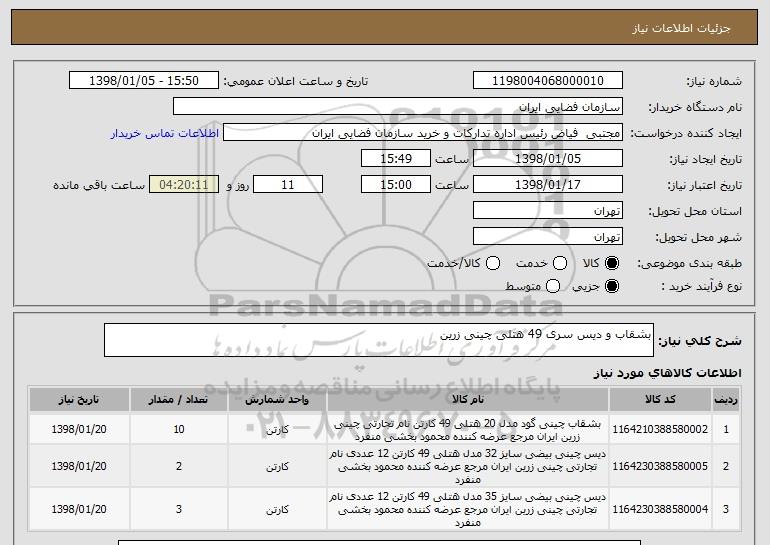Select the متوسط purchase process radio

(x=553, y=286)
